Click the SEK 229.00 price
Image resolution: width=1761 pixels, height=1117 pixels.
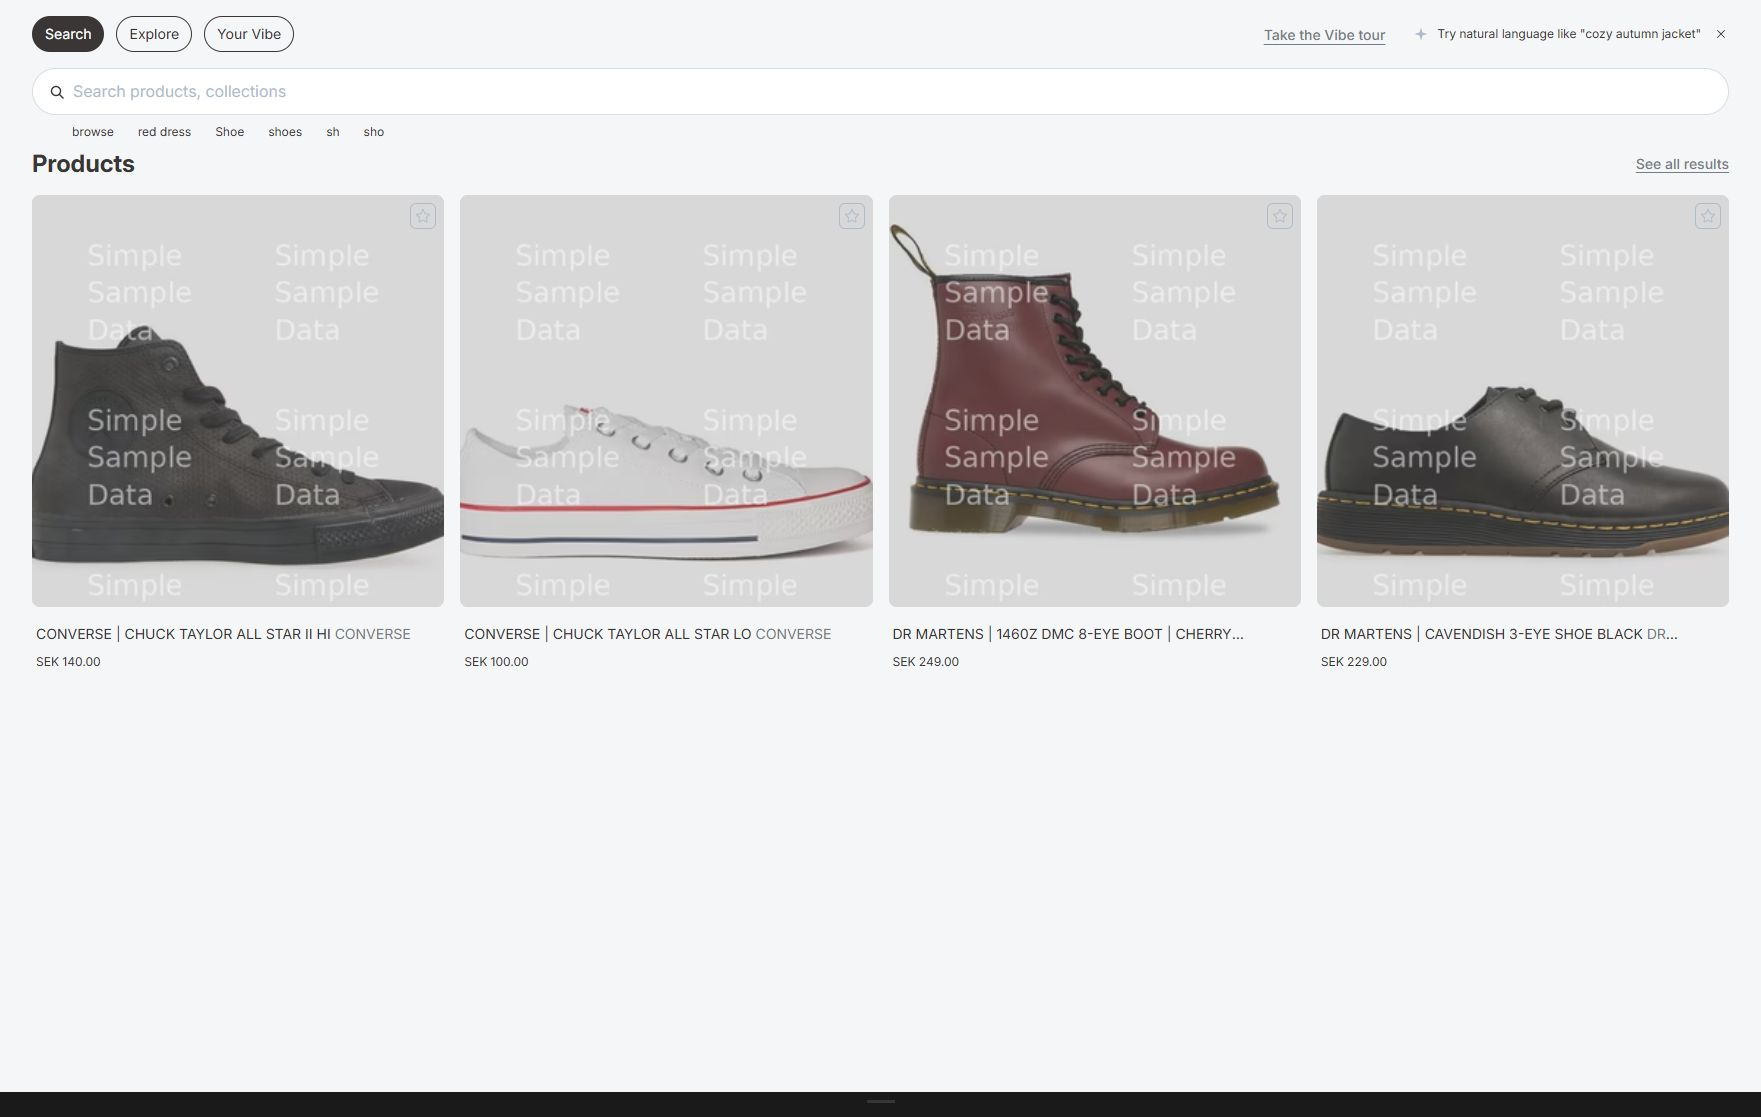point(1354,662)
